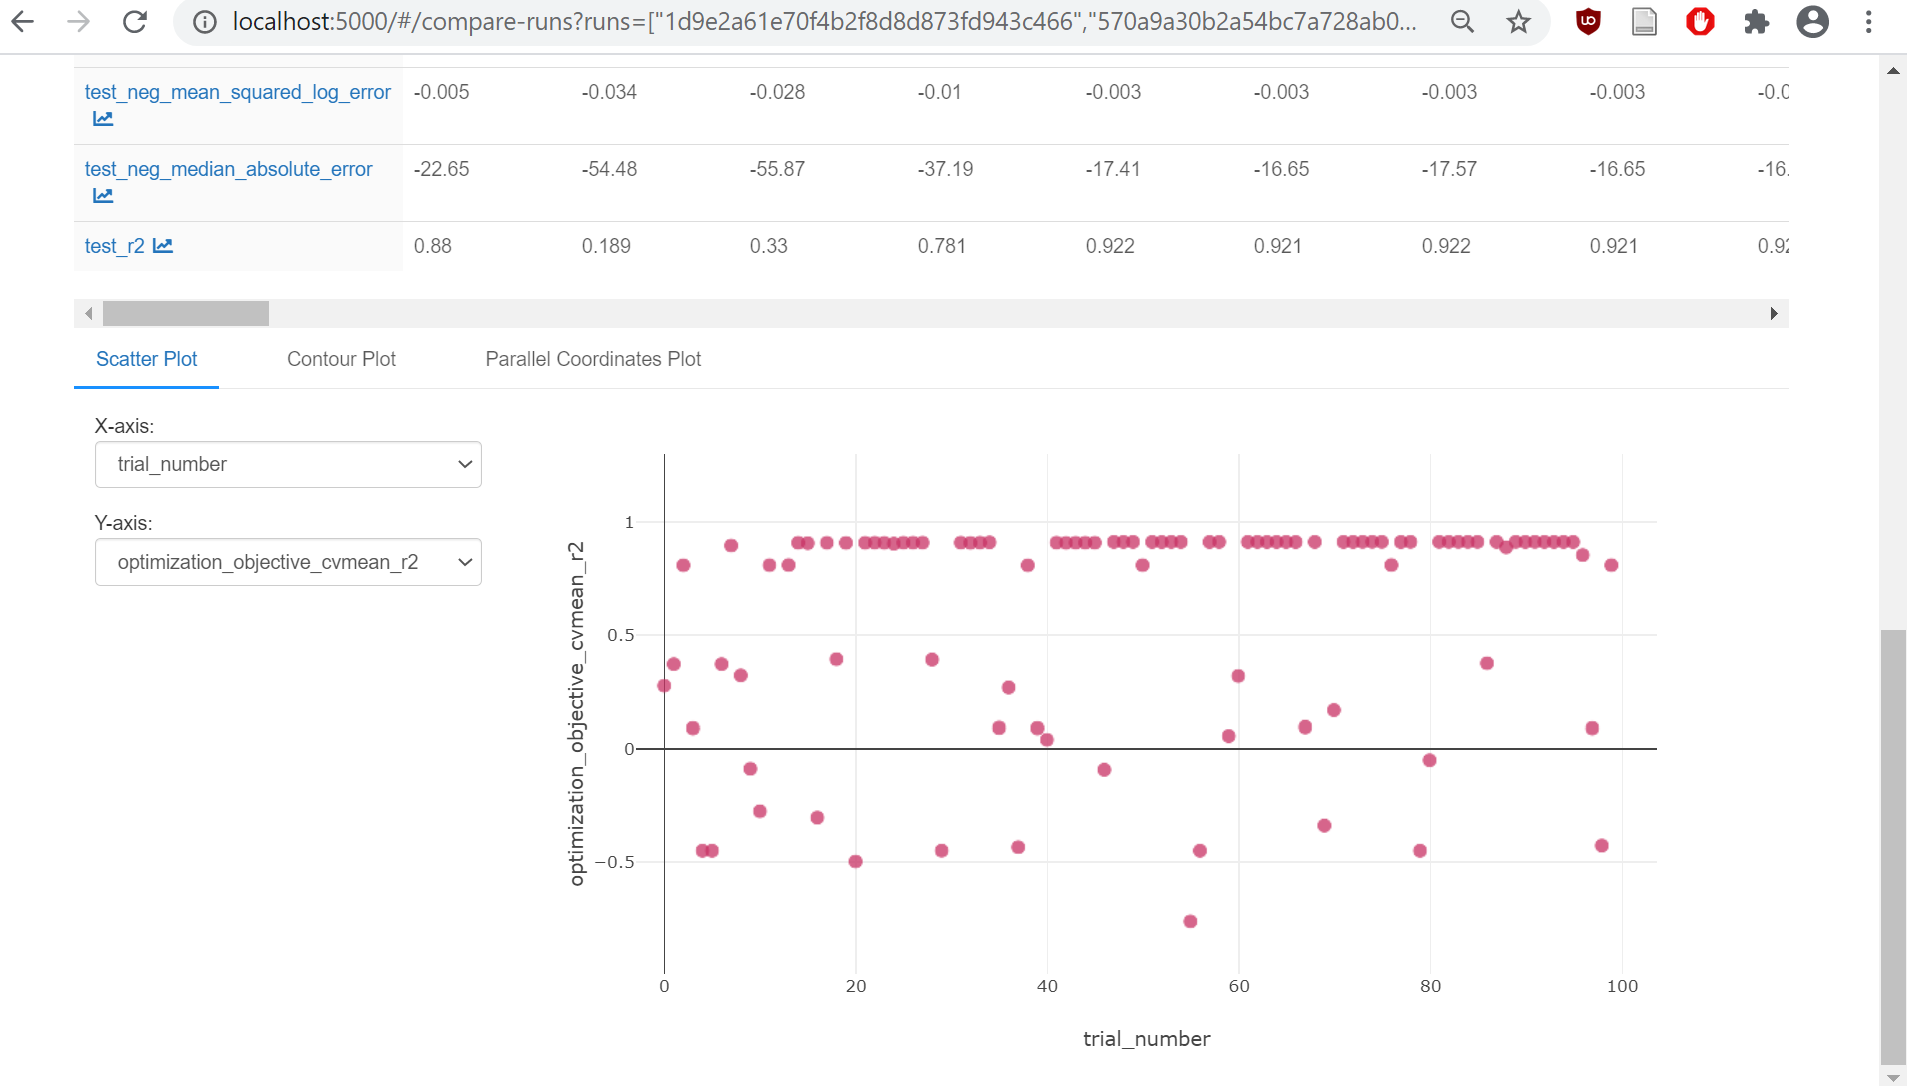Go forward in browser history
The height and width of the screenshot is (1086, 1907).
coord(78,22)
